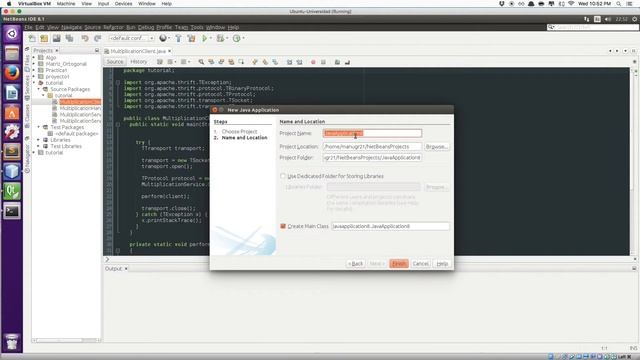This screenshot has height=360, width=640.
Task: Click the Save All toolbar icon
Action: [69, 38]
